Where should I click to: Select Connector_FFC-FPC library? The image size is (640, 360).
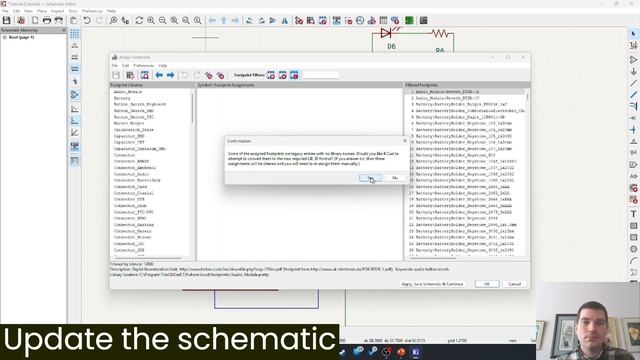pos(134,212)
